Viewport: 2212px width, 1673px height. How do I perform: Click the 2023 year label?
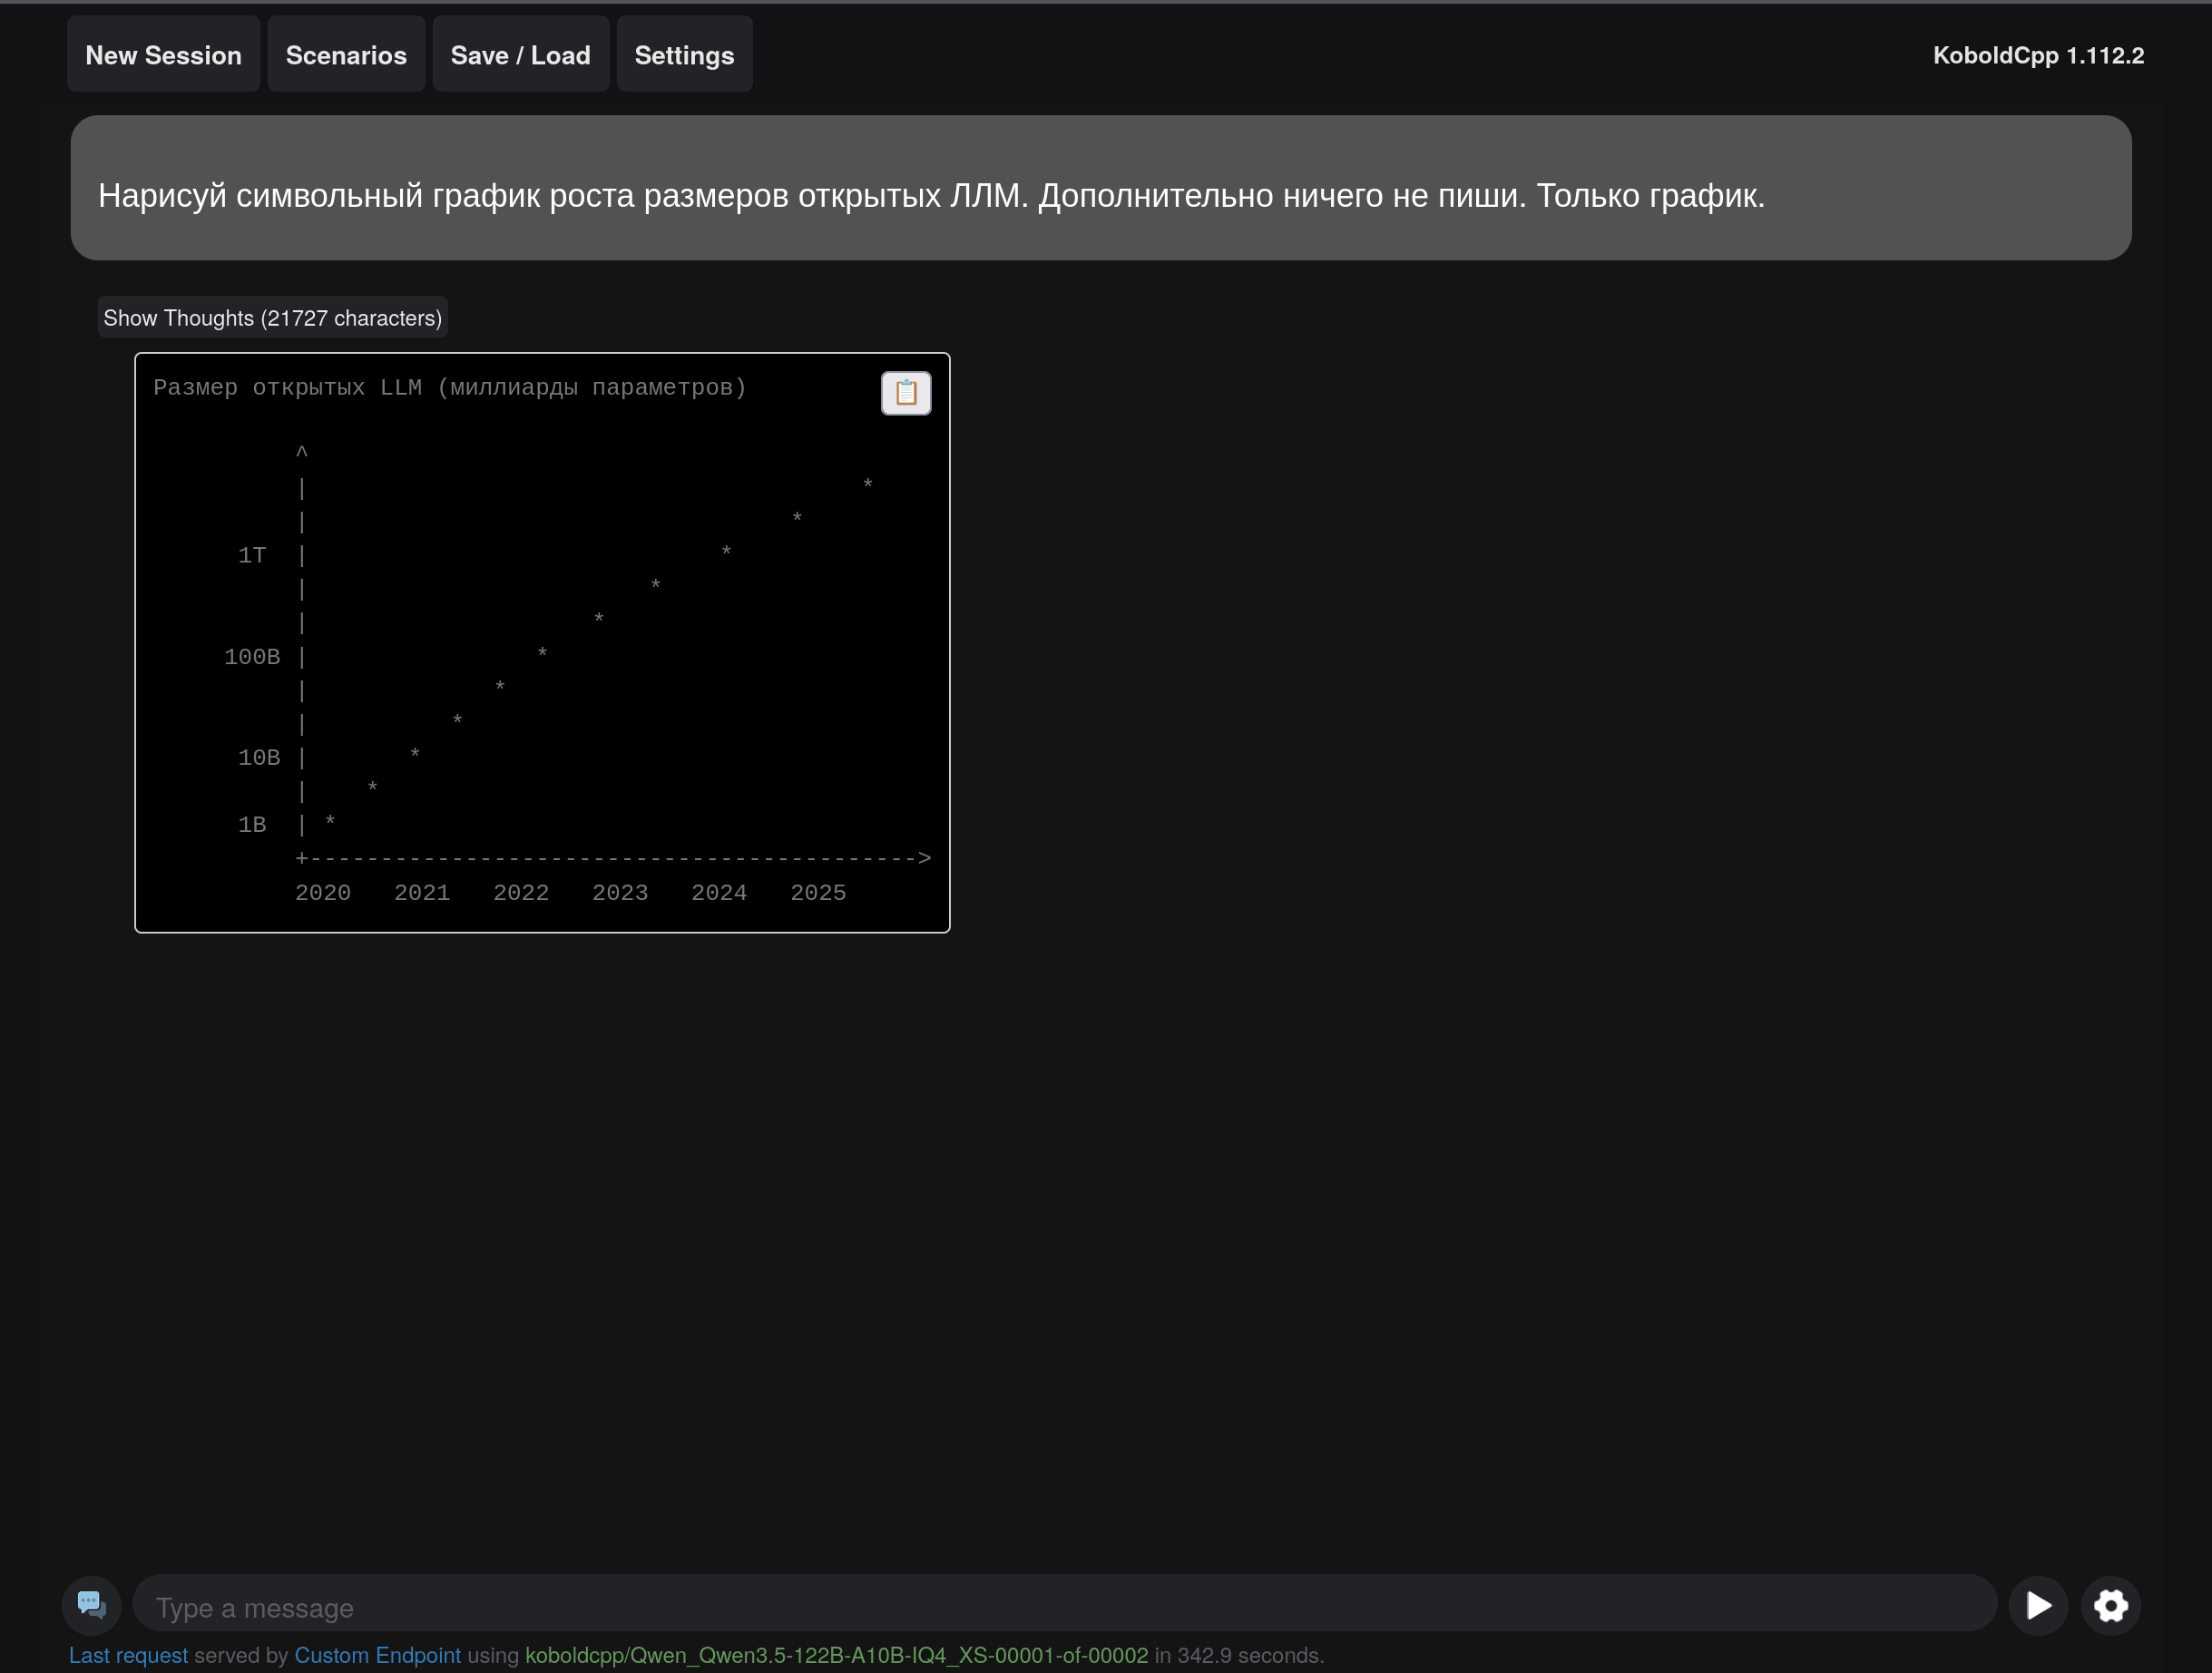point(620,893)
